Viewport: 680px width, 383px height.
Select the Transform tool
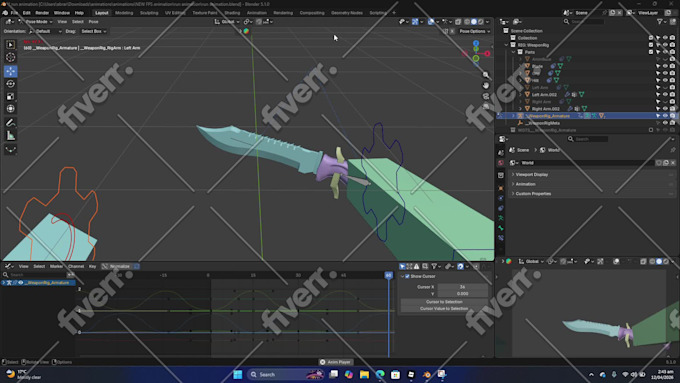(10, 109)
